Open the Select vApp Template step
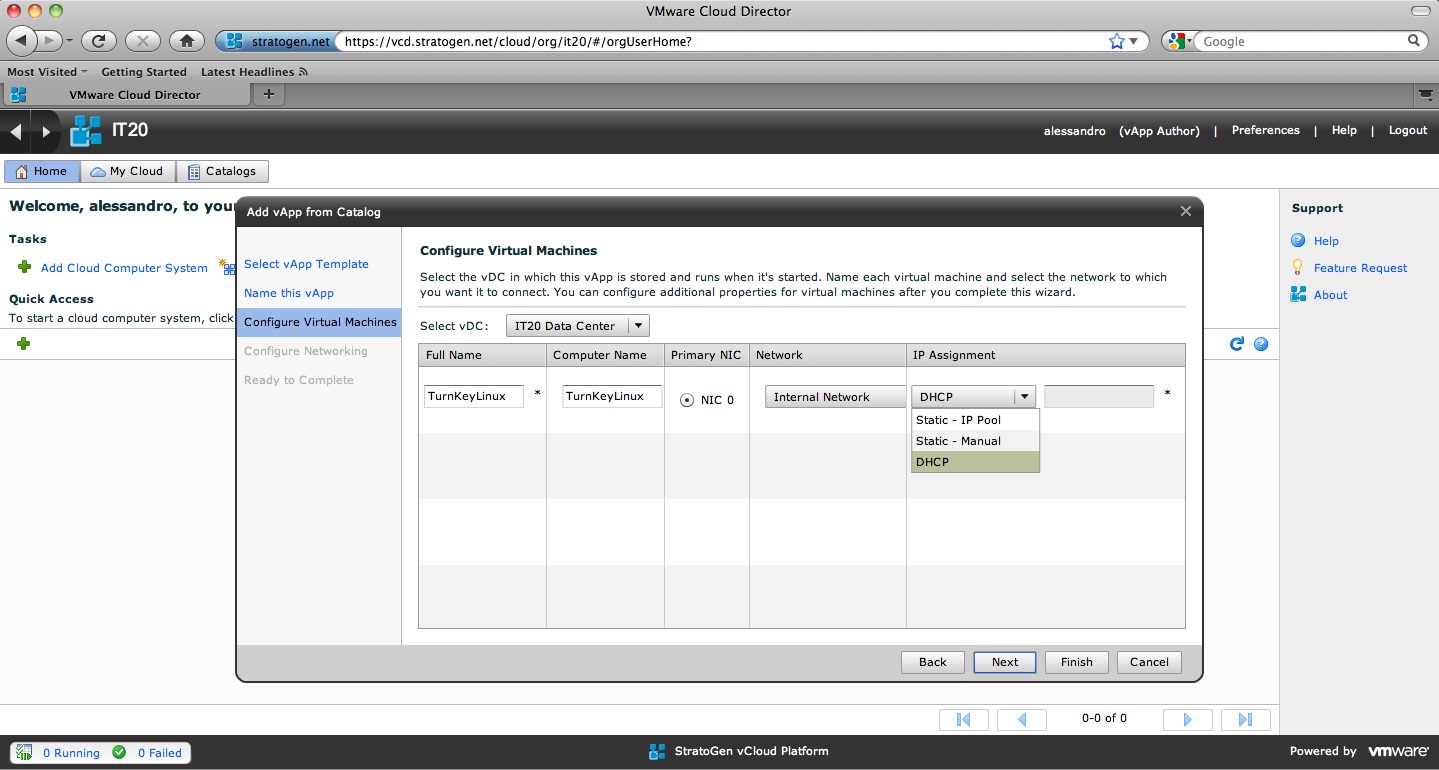The image size is (1439, 770). click(x=306, y=264)
